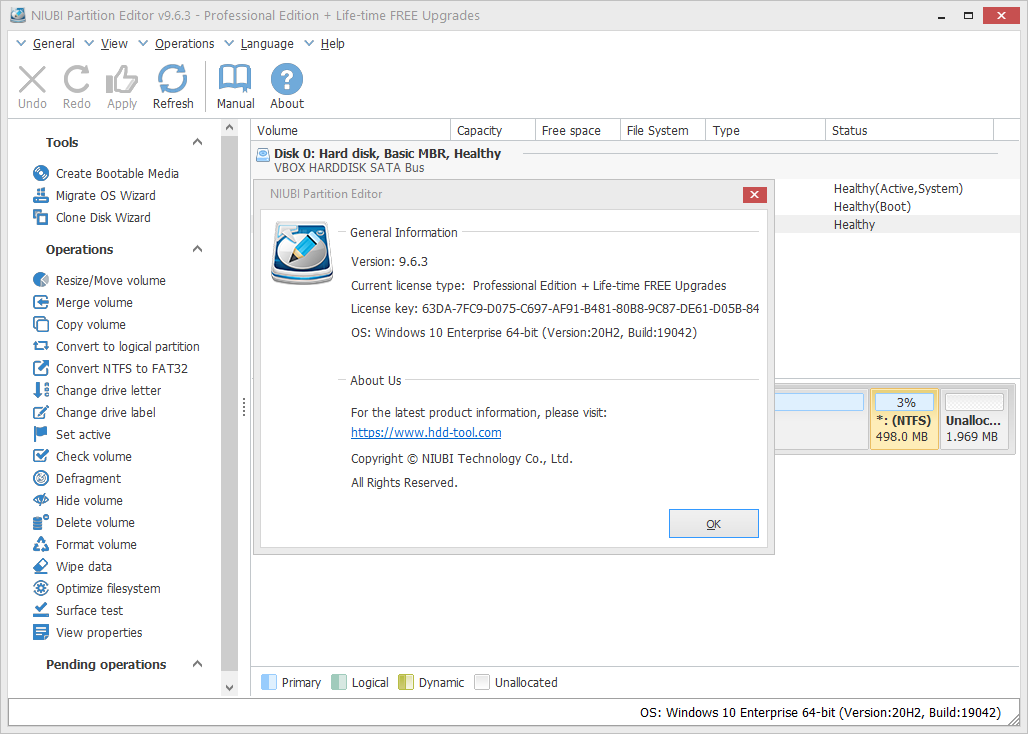Sort by the File System column

coord(663,130)
